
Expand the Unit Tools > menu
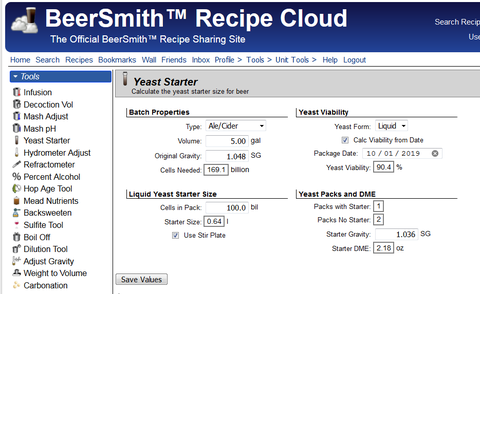click(x=296, y=60)
